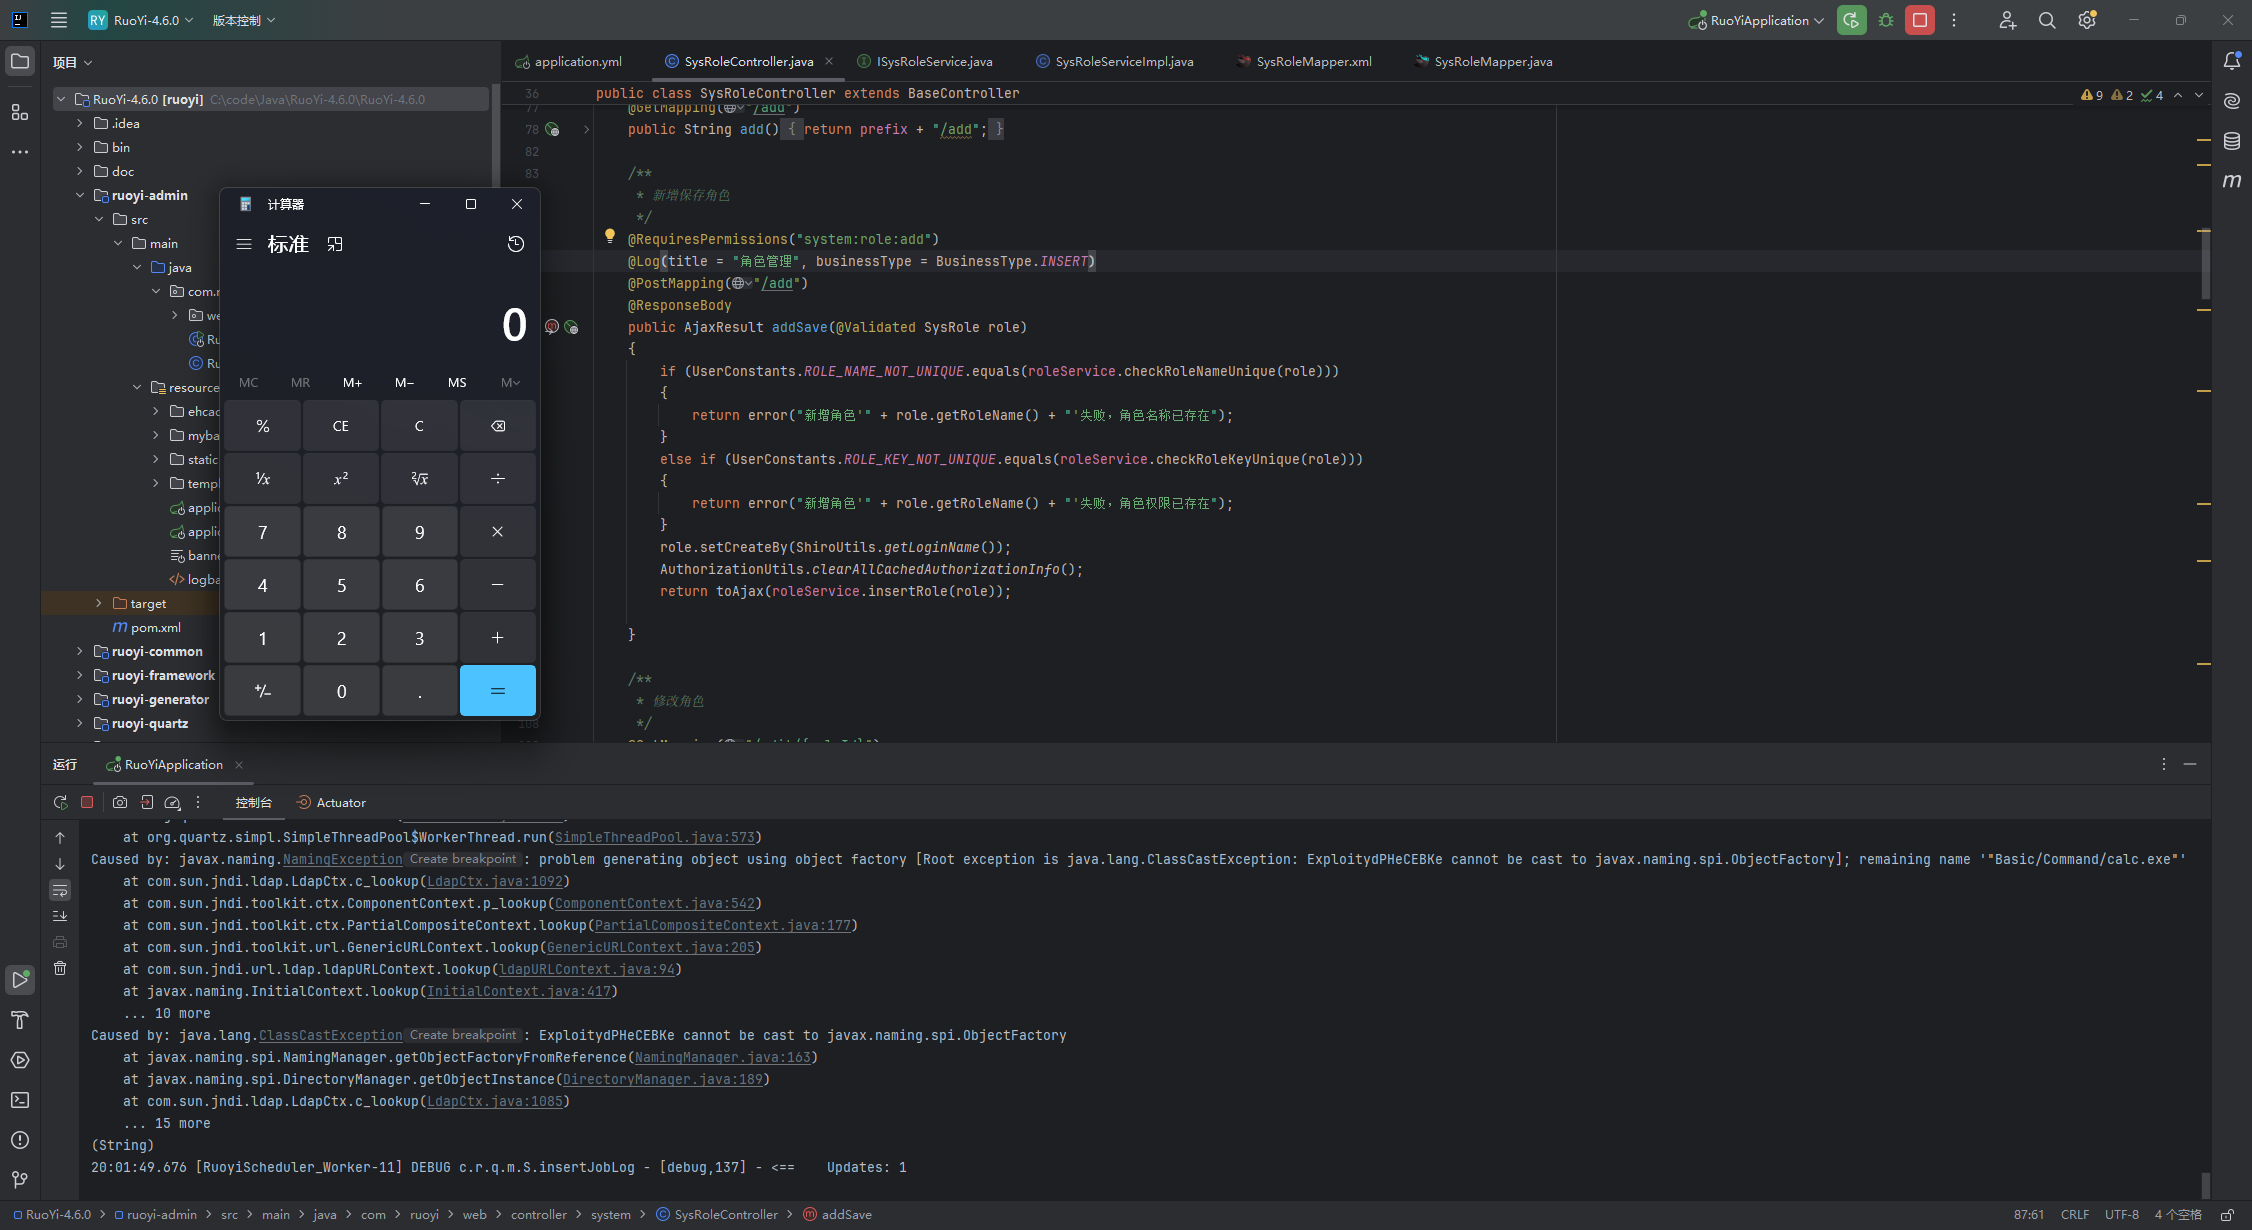Toggle scroll to end in console
The height and width of the screenshot is (1230, 2252).
pos(60,916)
